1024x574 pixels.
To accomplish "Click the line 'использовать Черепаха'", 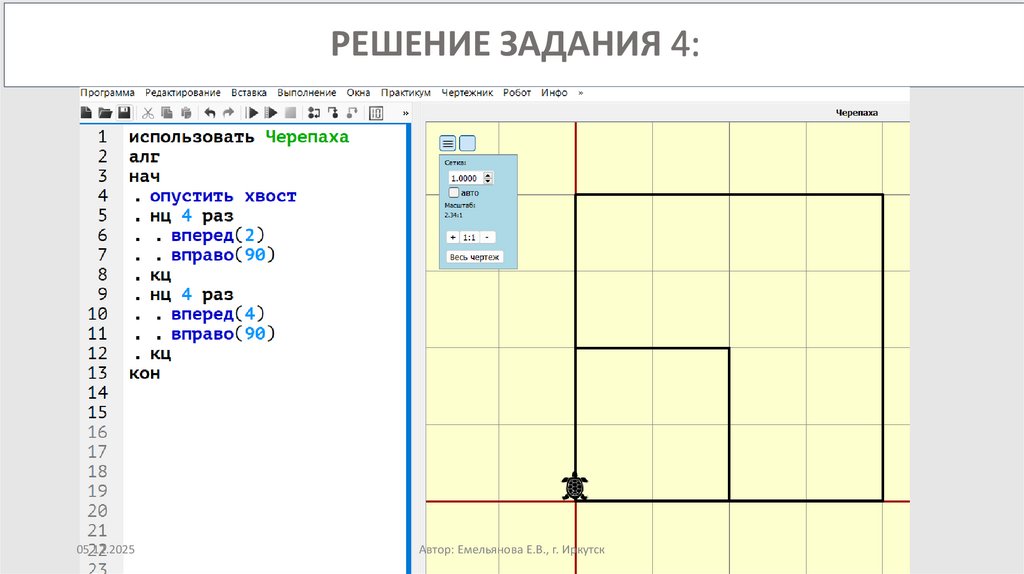I will coord(239,137).
